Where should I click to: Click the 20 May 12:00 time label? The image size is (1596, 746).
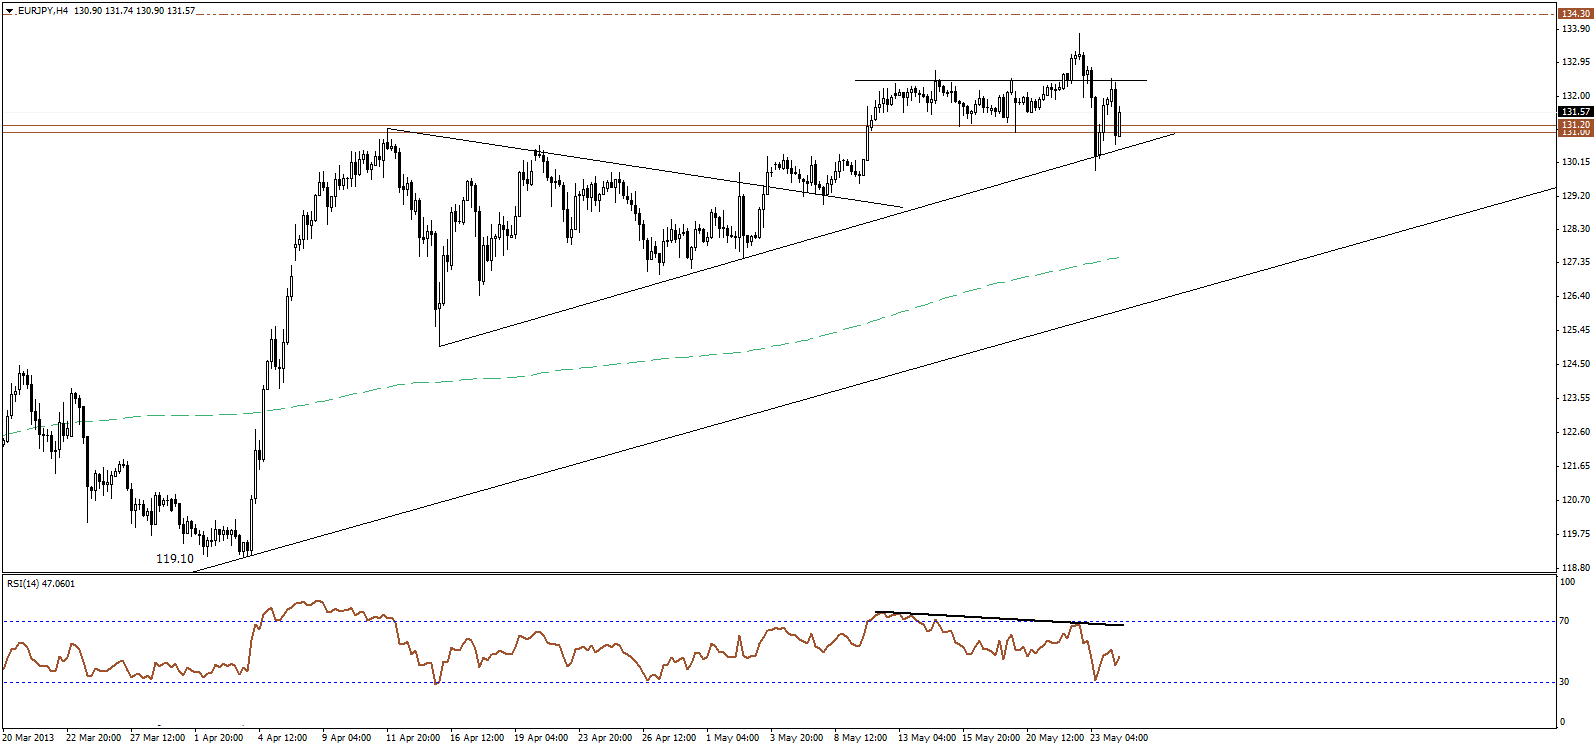pos(1056,738)
